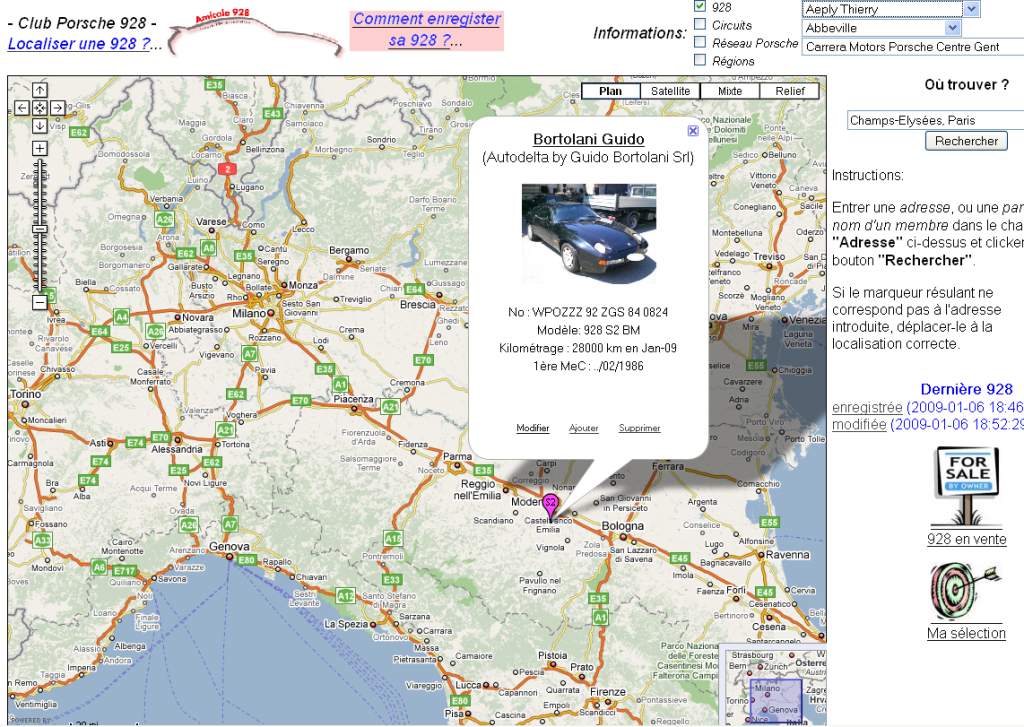1024x727 pixels.
Task: Click the Genova city label on map
Action: click(229, 547)
